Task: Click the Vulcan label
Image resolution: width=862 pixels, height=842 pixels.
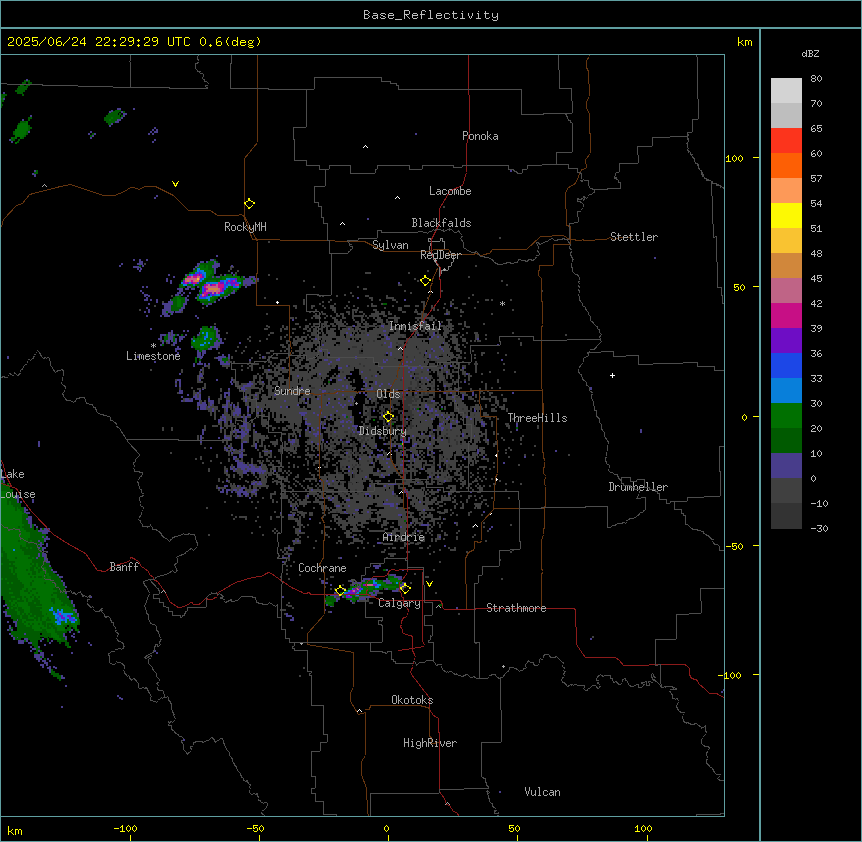Action: 542,792
